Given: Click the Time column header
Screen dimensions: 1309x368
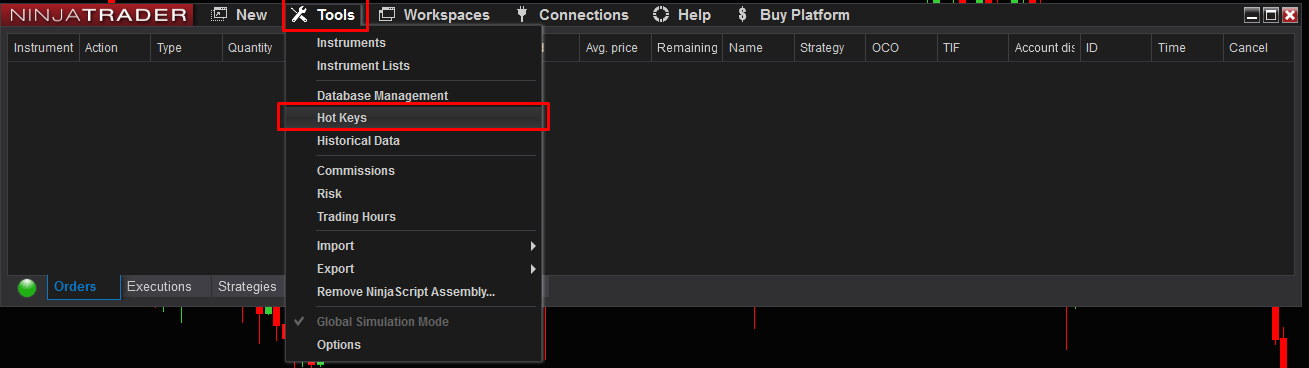Looking at the screenshot, I should point(1187,48).
